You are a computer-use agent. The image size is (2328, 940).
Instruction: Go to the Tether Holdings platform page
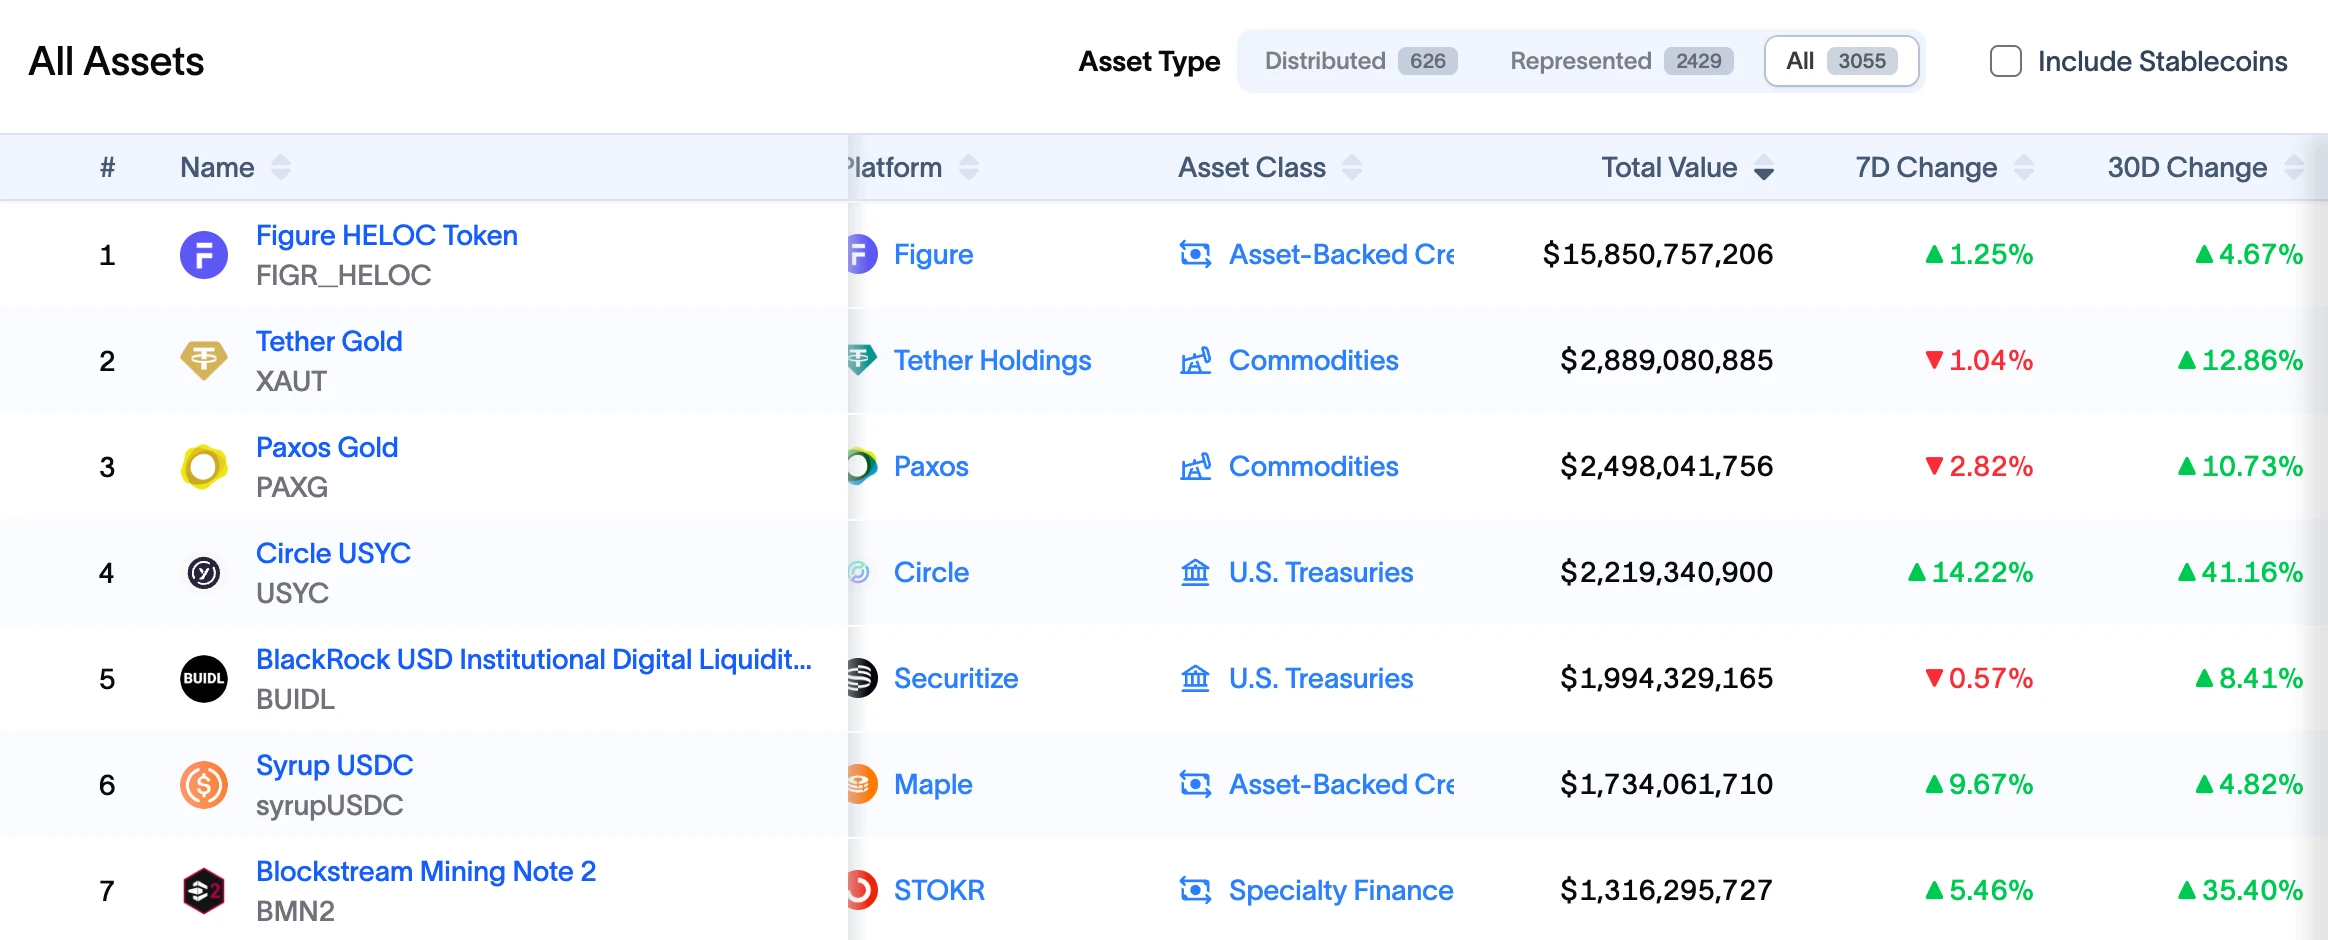(x=992, y=360)
